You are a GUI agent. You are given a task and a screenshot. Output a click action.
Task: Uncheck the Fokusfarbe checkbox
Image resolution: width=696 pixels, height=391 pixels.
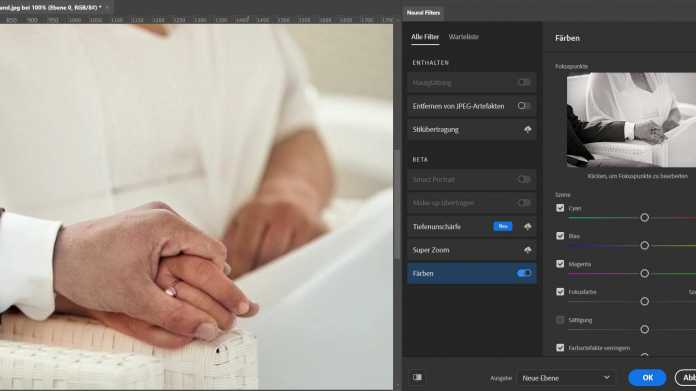pyautogui.click(x=560, y=292)
